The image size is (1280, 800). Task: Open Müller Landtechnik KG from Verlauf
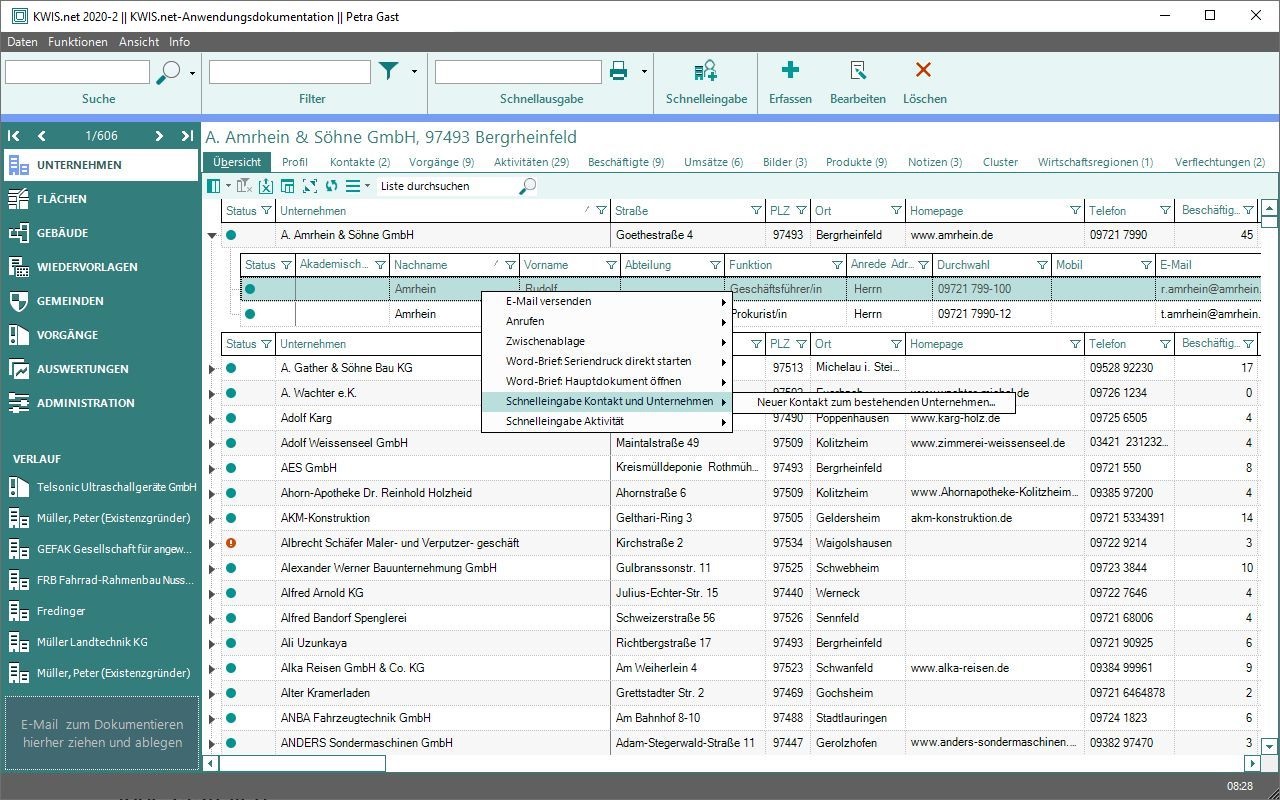click(x=103, y=642)
